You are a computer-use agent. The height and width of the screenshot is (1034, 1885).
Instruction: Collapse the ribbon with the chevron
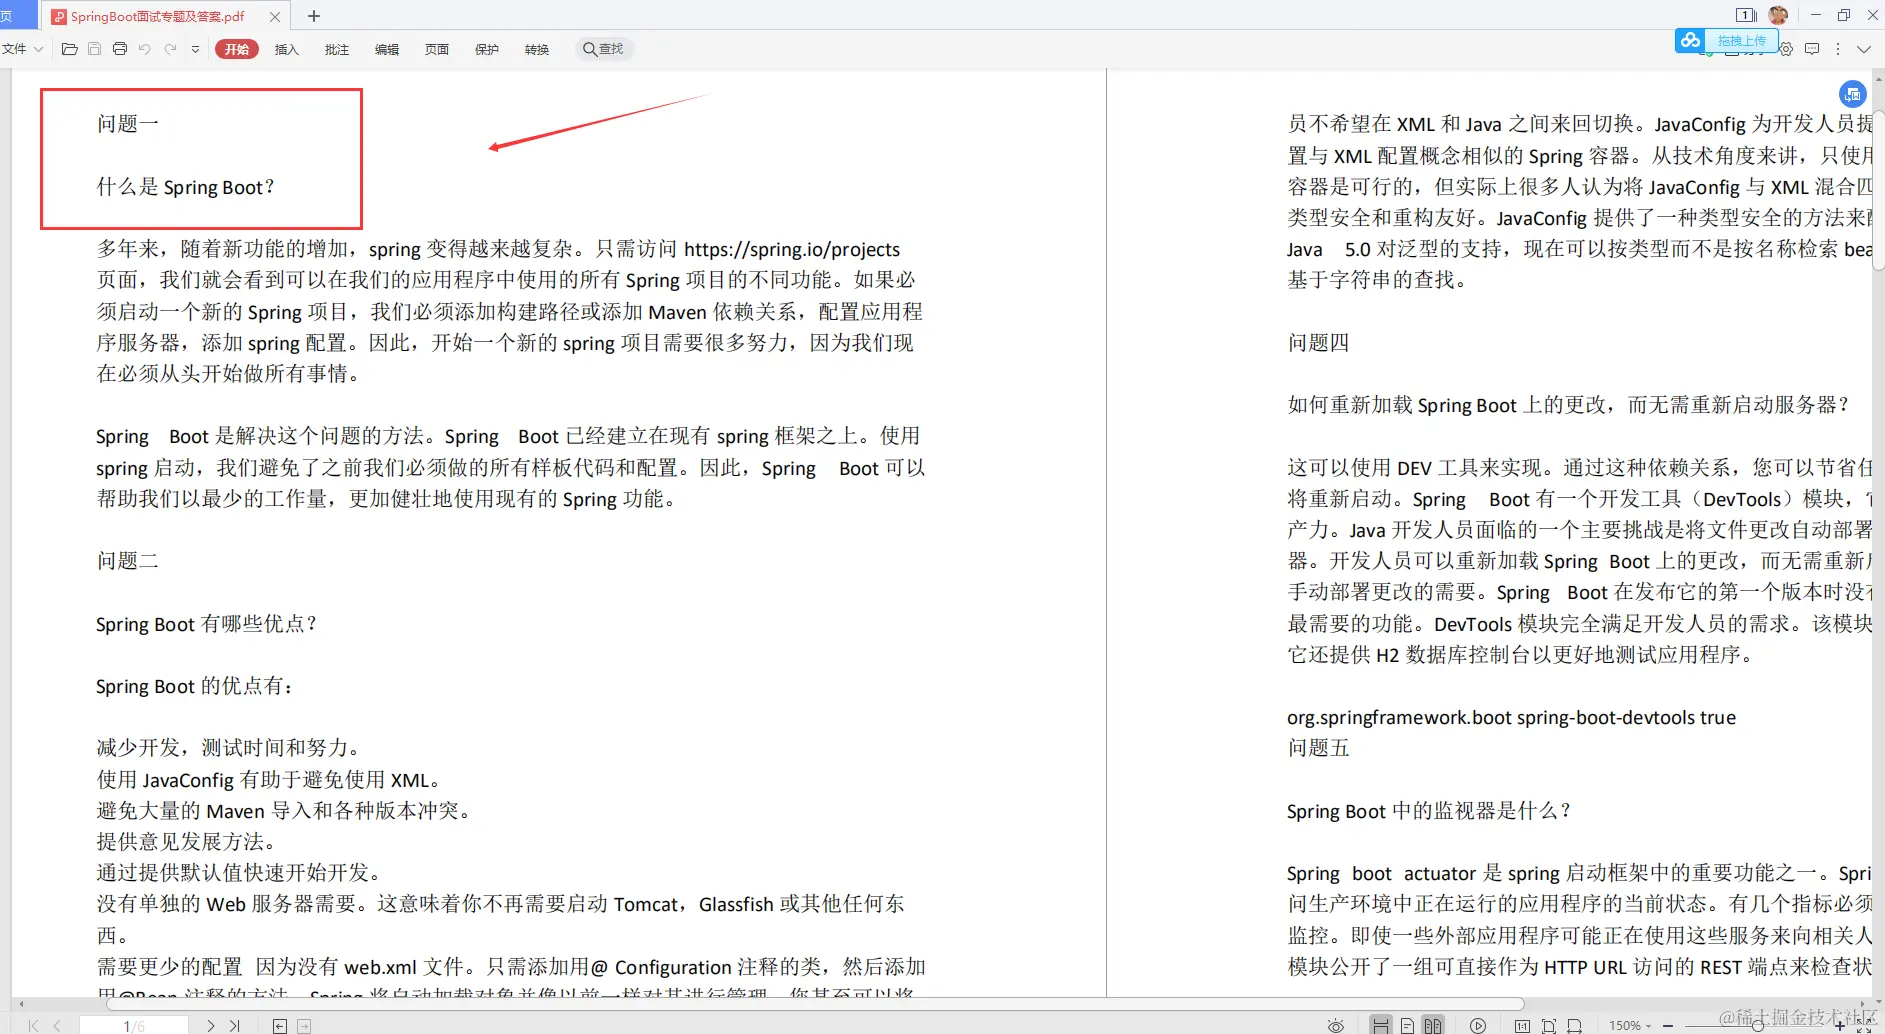click(x=1864, y=49)
